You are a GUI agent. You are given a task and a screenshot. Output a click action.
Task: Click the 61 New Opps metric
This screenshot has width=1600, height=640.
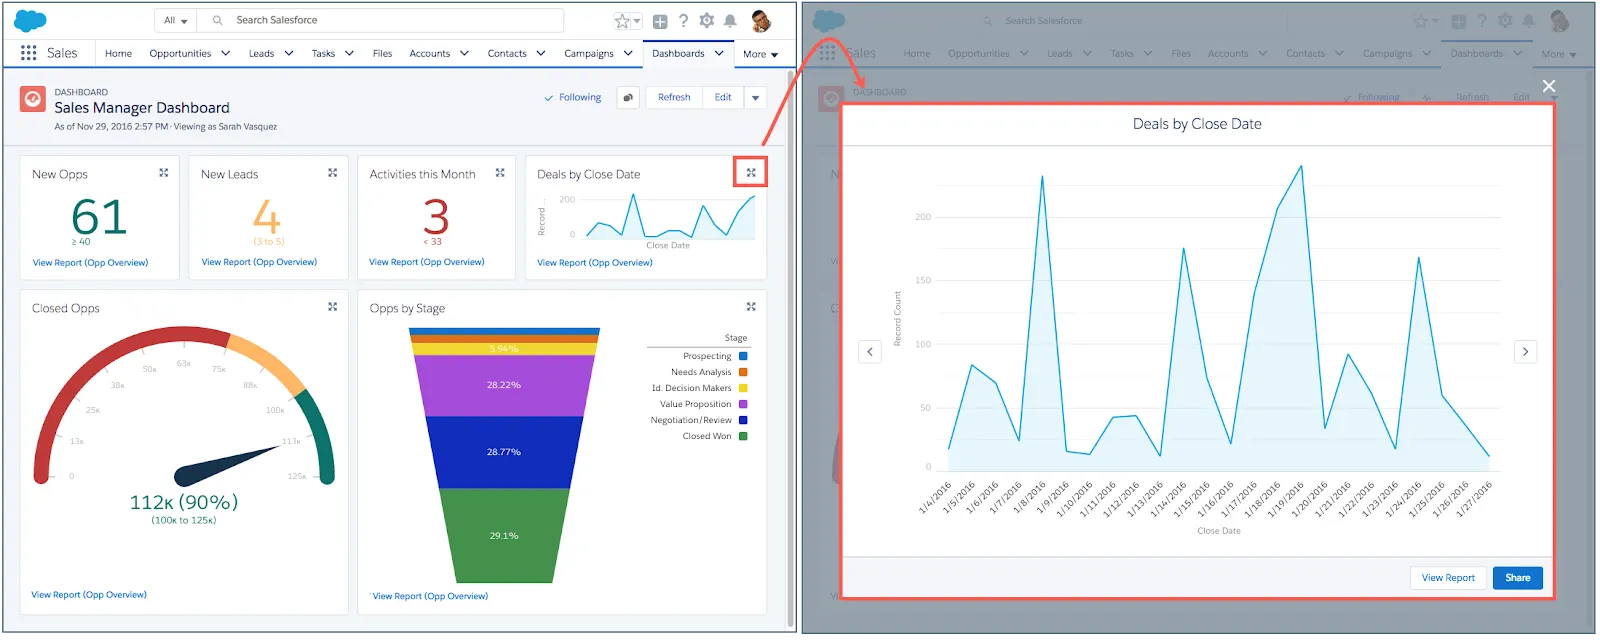pyautogui.click(x=99, y=217)
